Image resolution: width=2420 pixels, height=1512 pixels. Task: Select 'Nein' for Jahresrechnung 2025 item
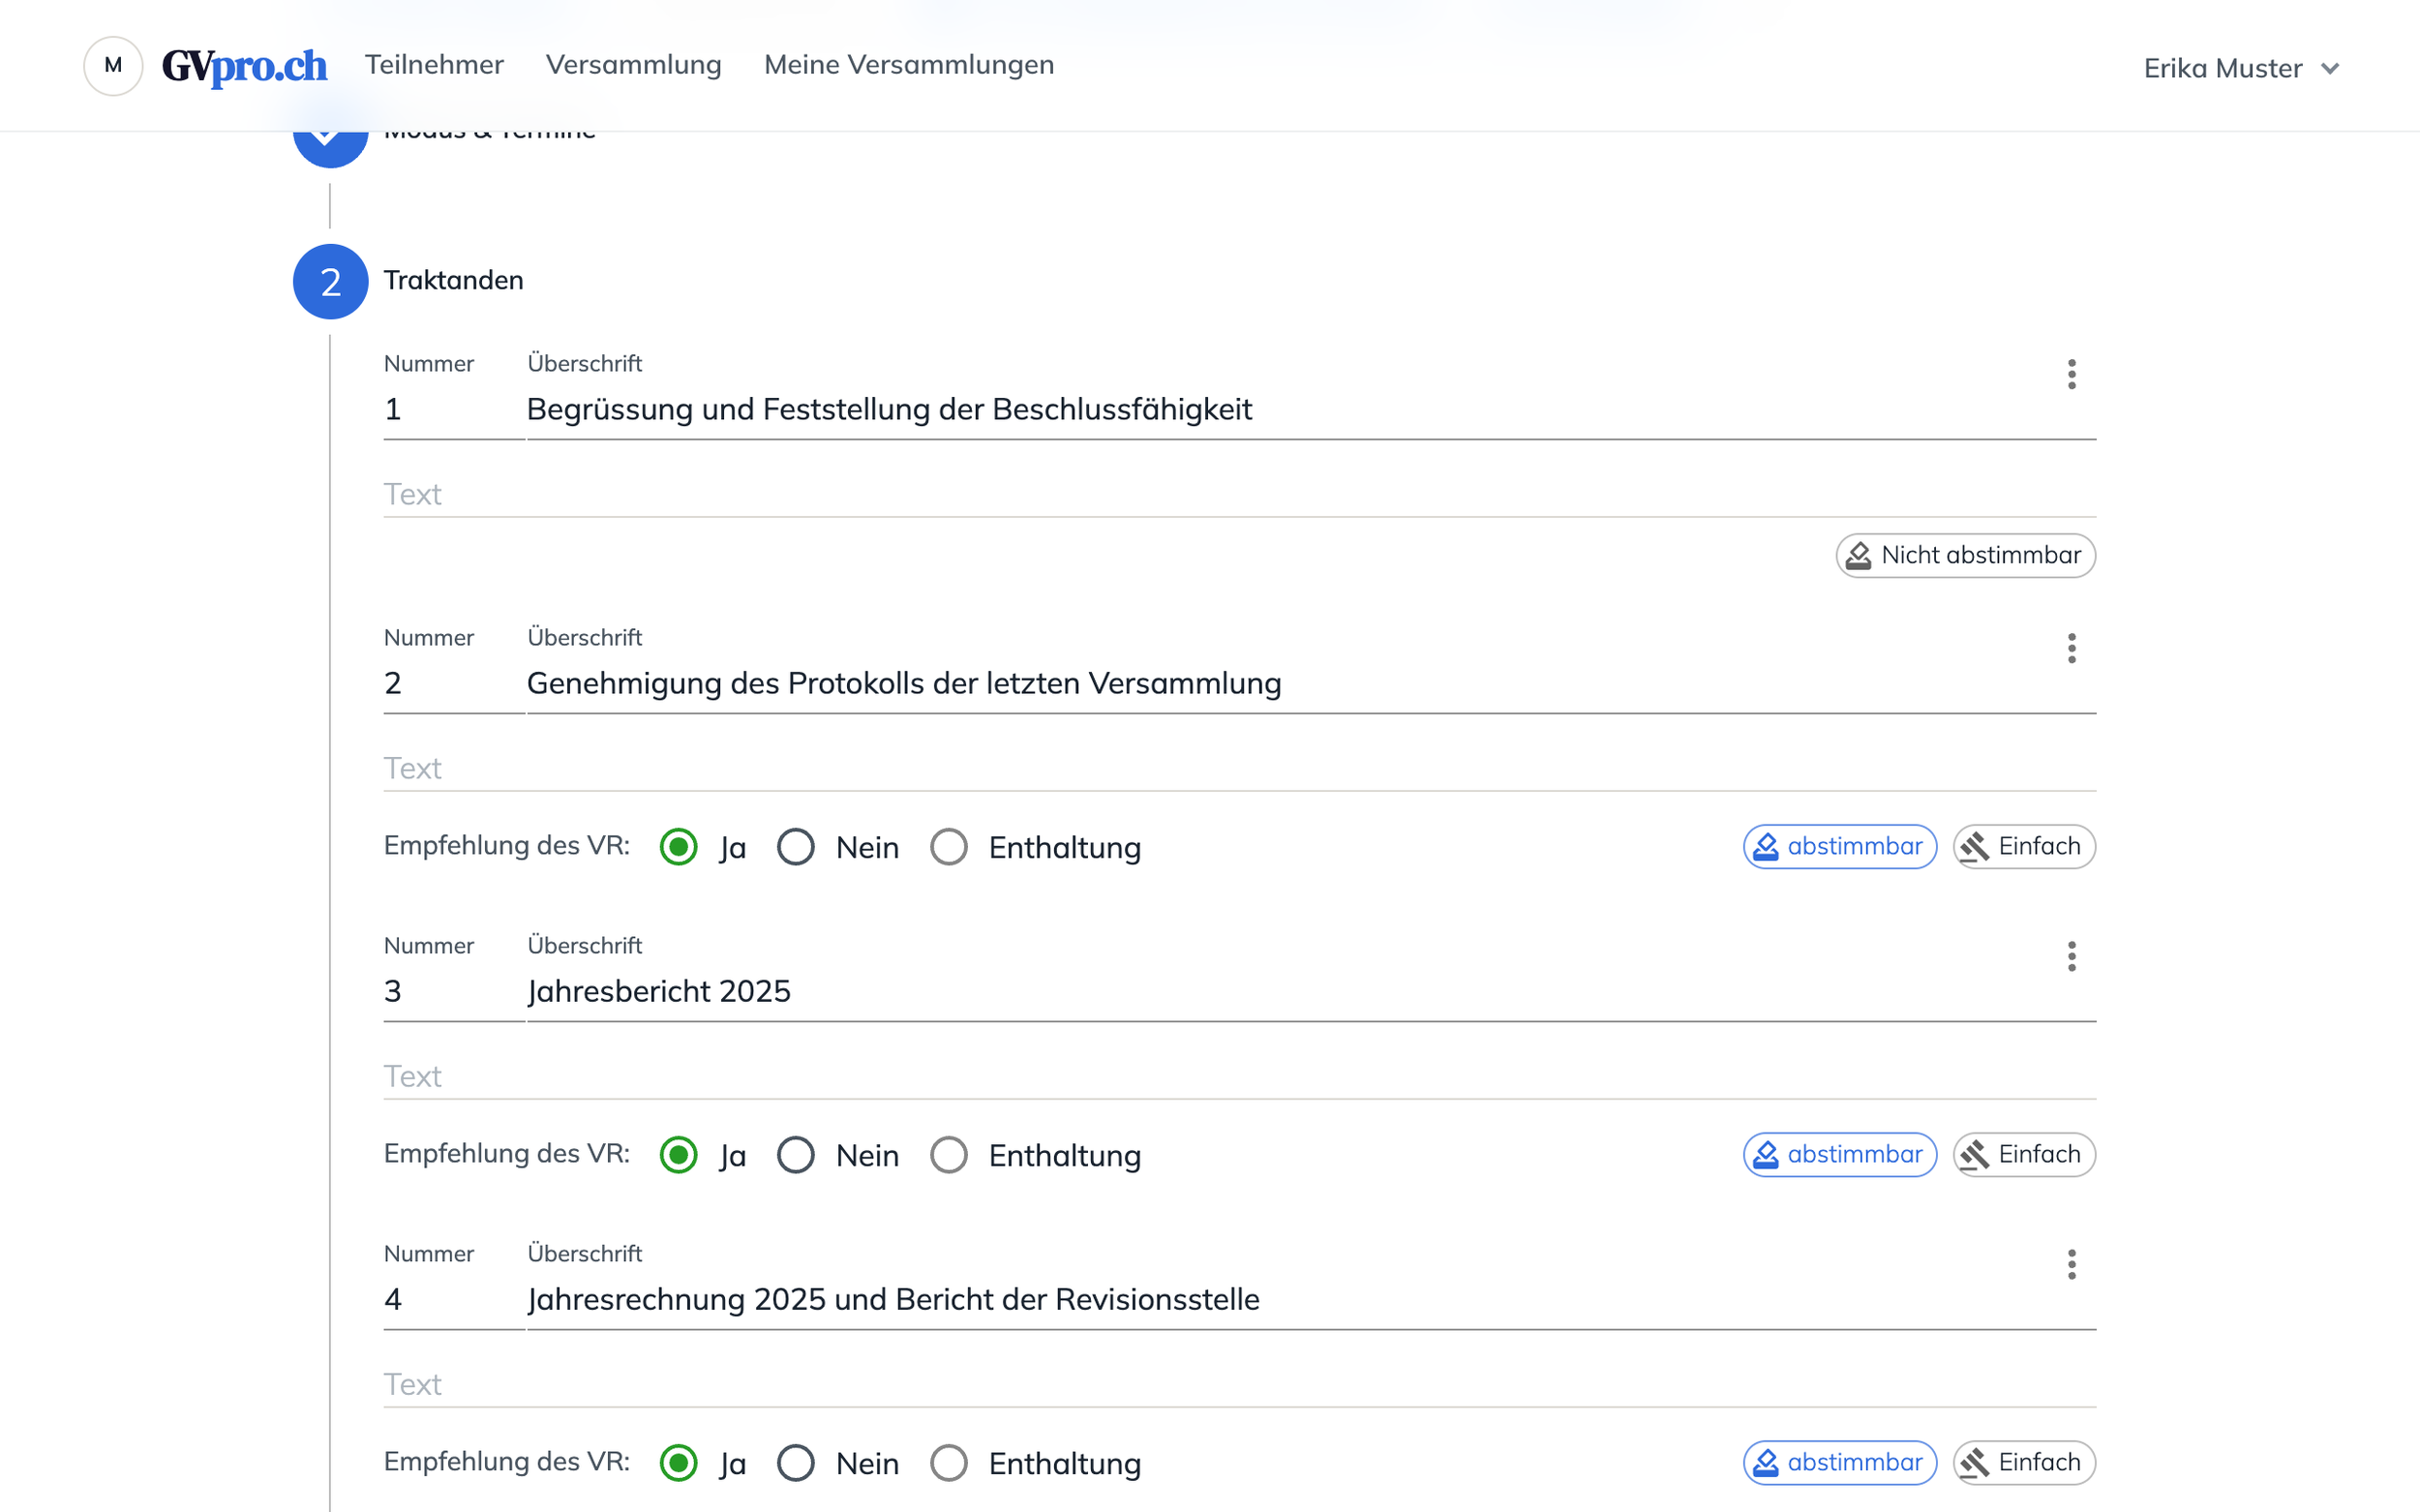pyautogui.click(x=796, y=1463)
